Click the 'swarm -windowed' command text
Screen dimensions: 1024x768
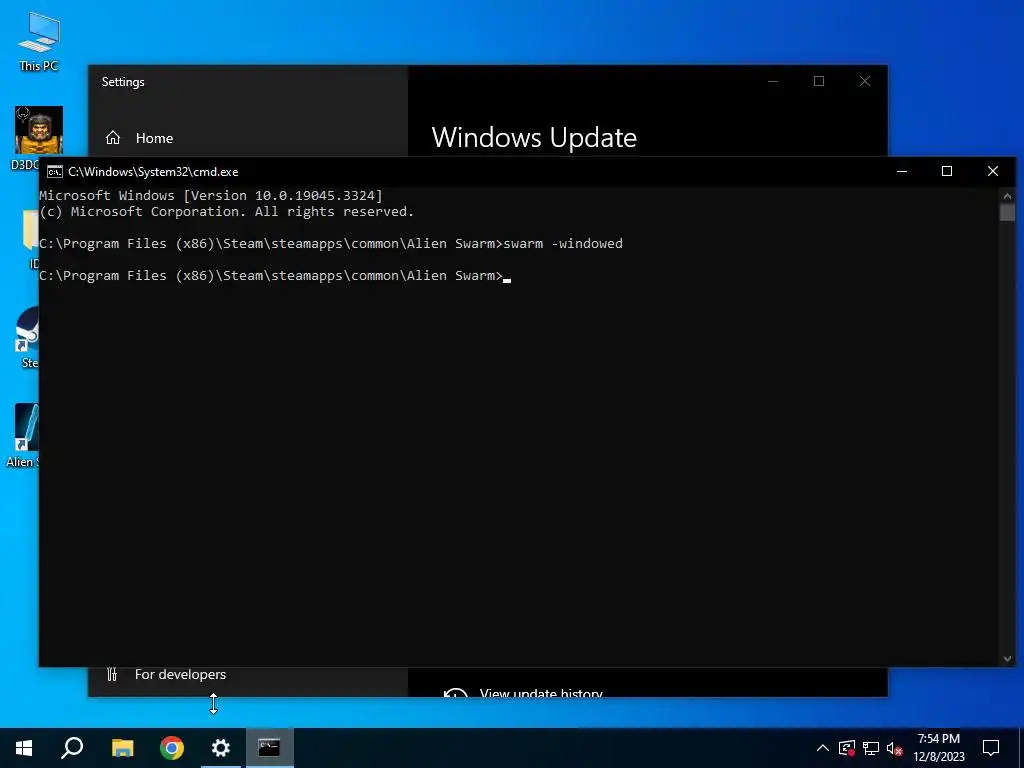(x=563, y=244)
